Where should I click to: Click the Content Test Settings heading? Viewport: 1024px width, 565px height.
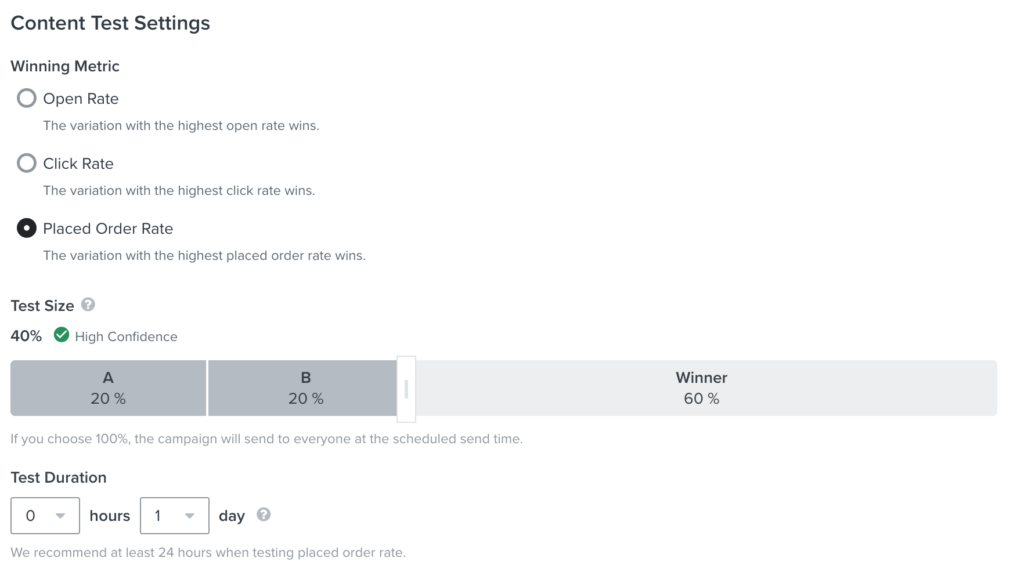(x=110, y=23)
